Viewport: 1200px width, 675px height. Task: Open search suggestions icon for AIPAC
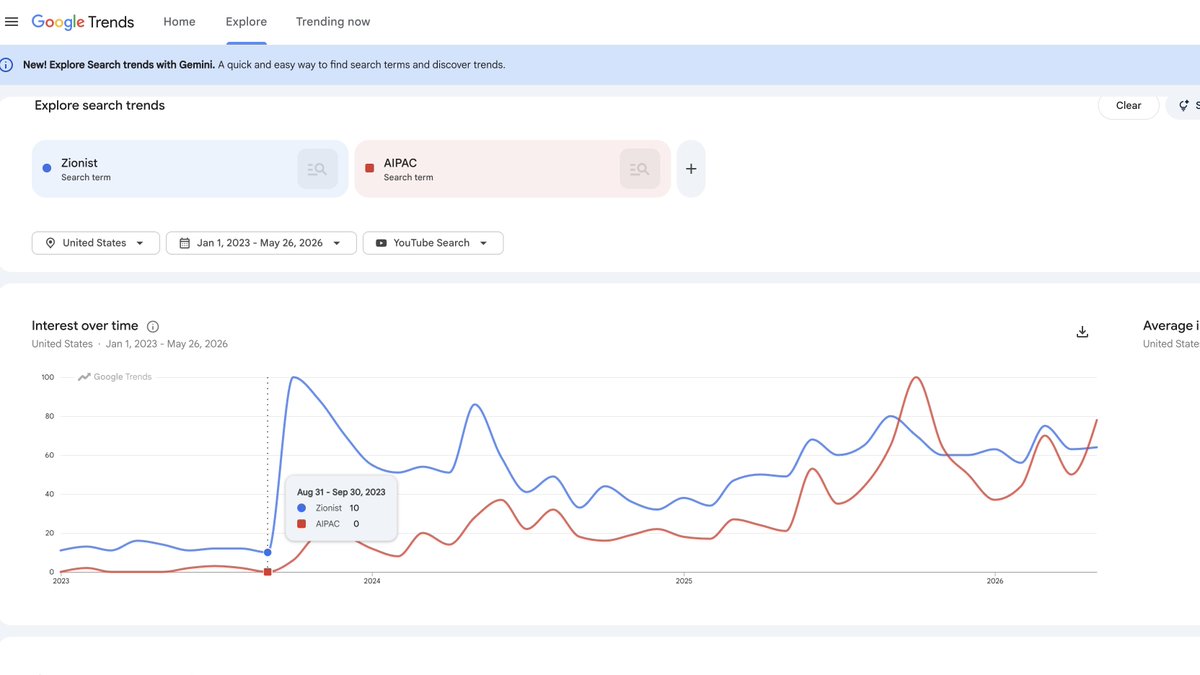[640, 169]
